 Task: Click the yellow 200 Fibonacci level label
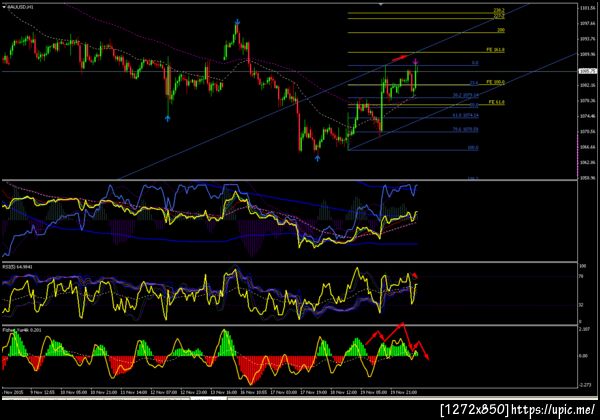tap(501, 30)
